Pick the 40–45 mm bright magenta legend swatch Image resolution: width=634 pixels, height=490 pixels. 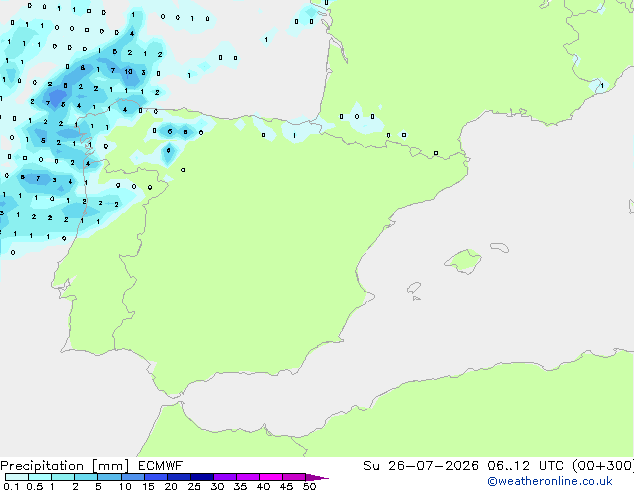pyautogui.click(x=271, y=477)
